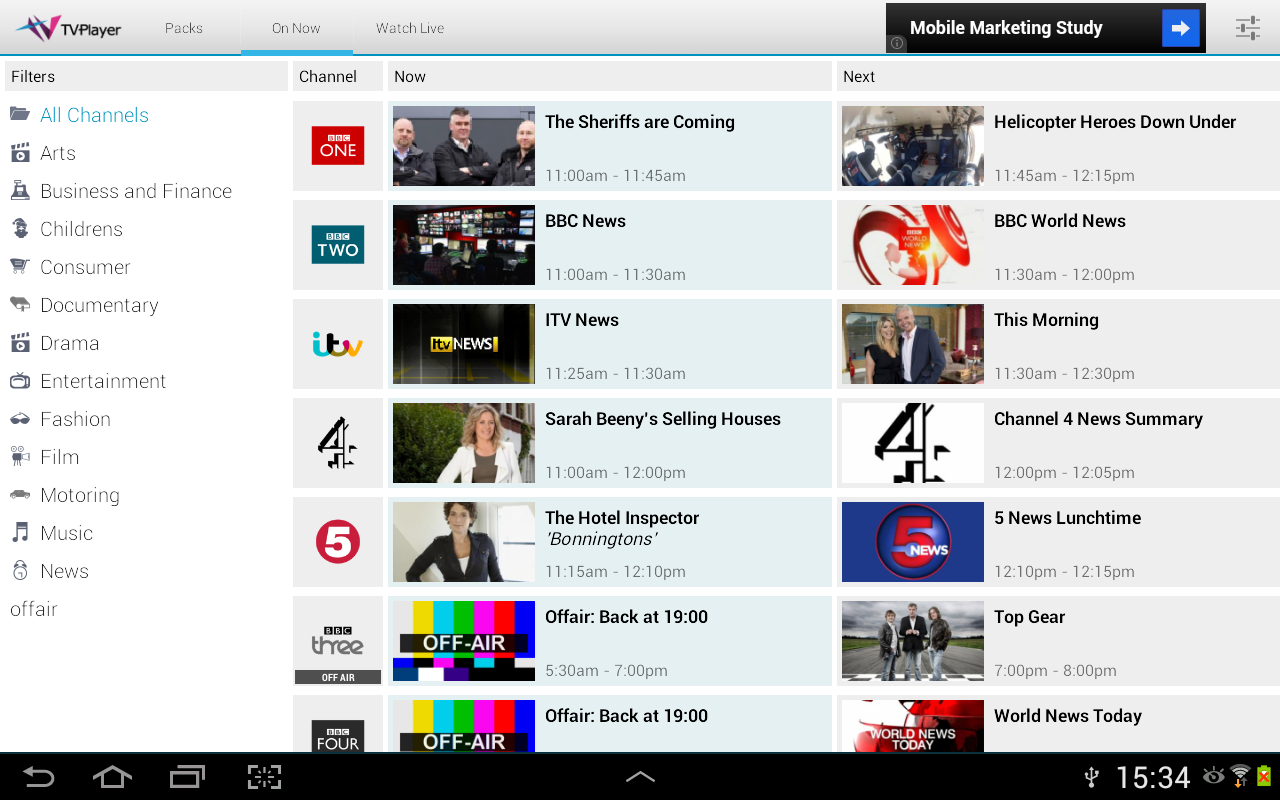Image resolution: width=1280 pixels, height=800 pixels.
Task: Select the Arts category clapperboard icon
Action: tap(20, 152)
